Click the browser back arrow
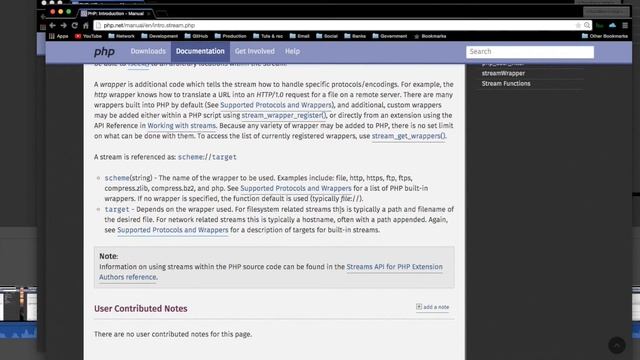This screenshot has height=360, width=640. coord(52,25)
